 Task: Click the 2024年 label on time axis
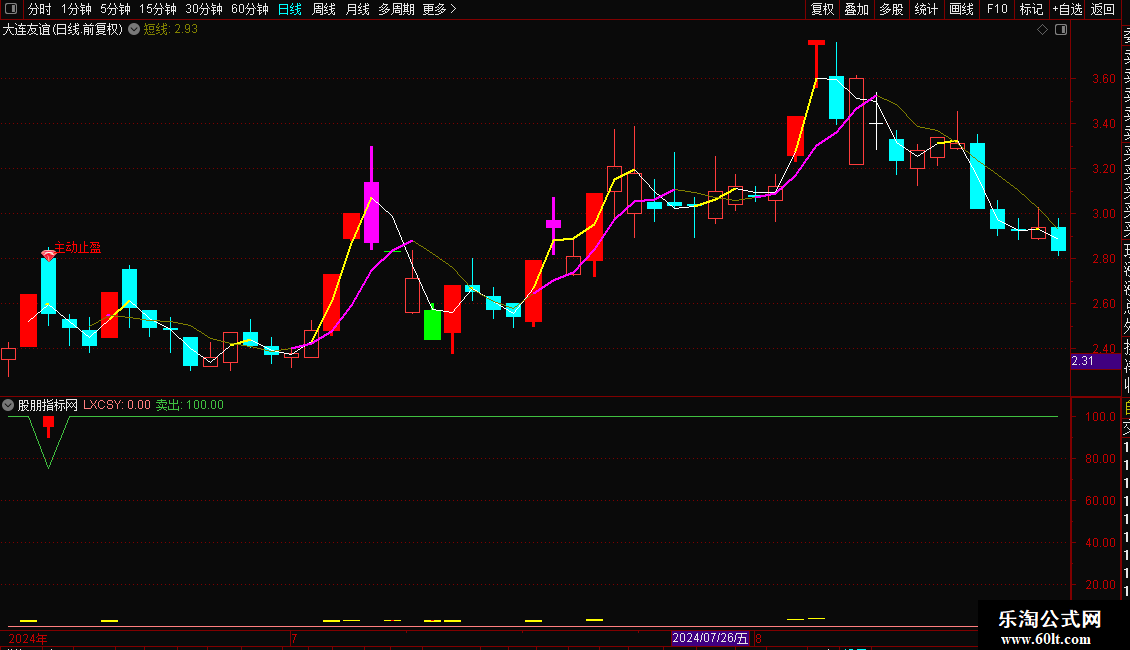(x=28, y=638)
